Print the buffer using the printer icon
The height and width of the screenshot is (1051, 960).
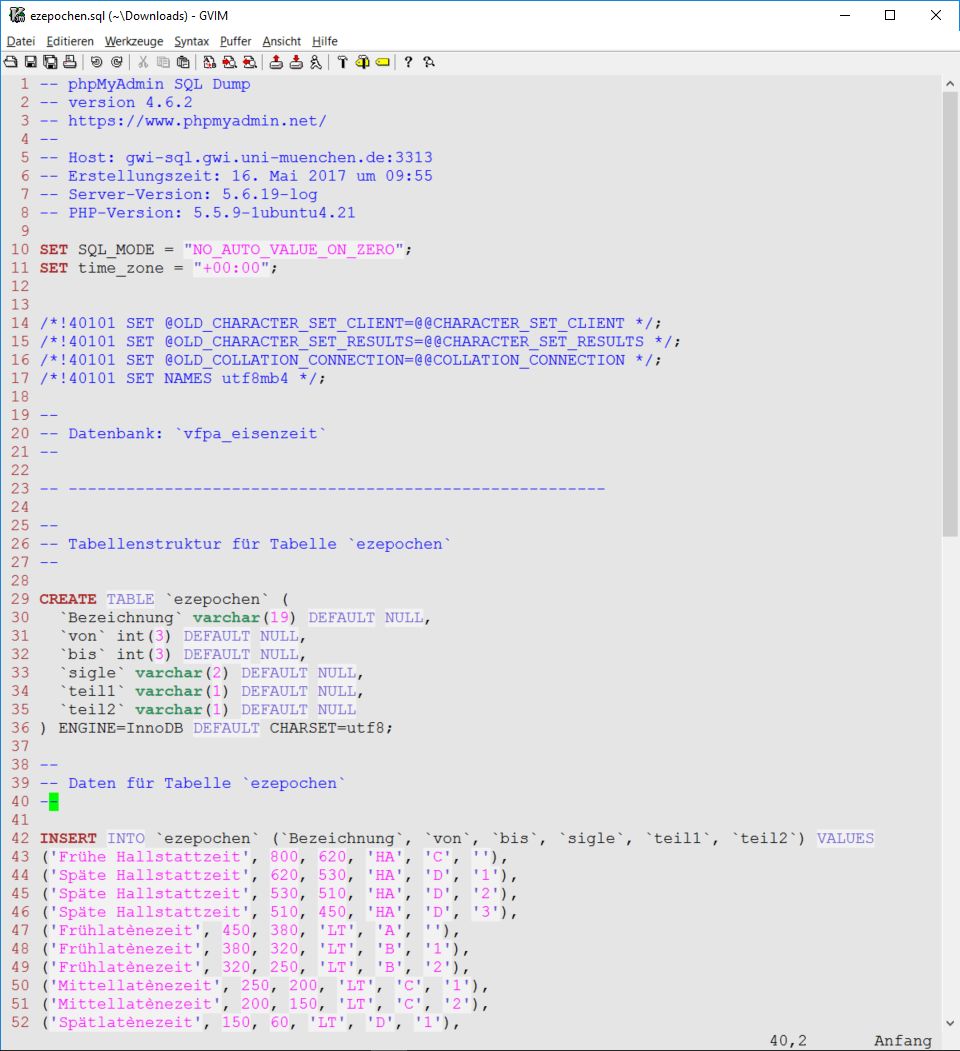point(70,62)
